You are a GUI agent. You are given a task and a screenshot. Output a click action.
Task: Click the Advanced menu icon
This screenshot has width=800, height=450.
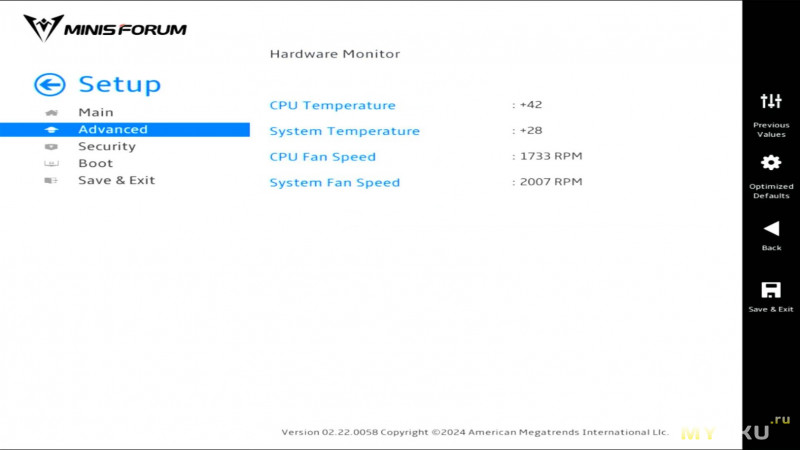pyautogui.click(x=51, y=130)
